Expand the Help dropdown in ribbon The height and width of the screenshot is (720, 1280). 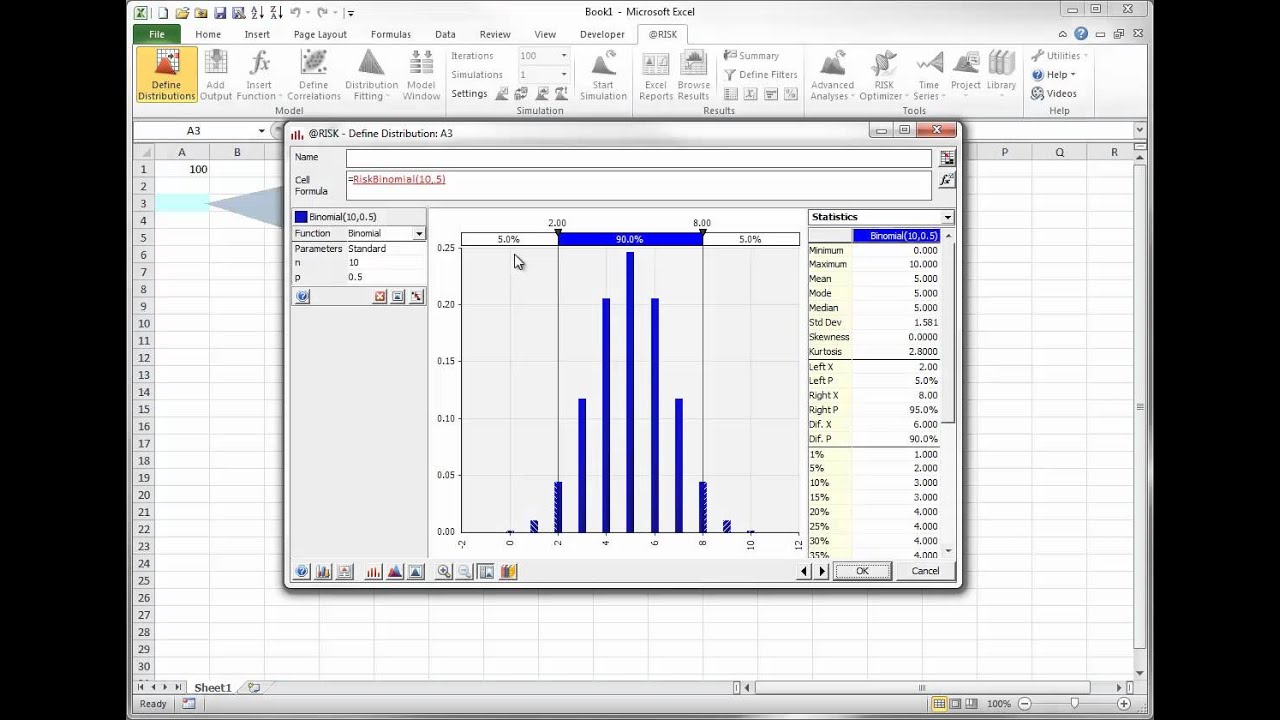click(1053, 74)
